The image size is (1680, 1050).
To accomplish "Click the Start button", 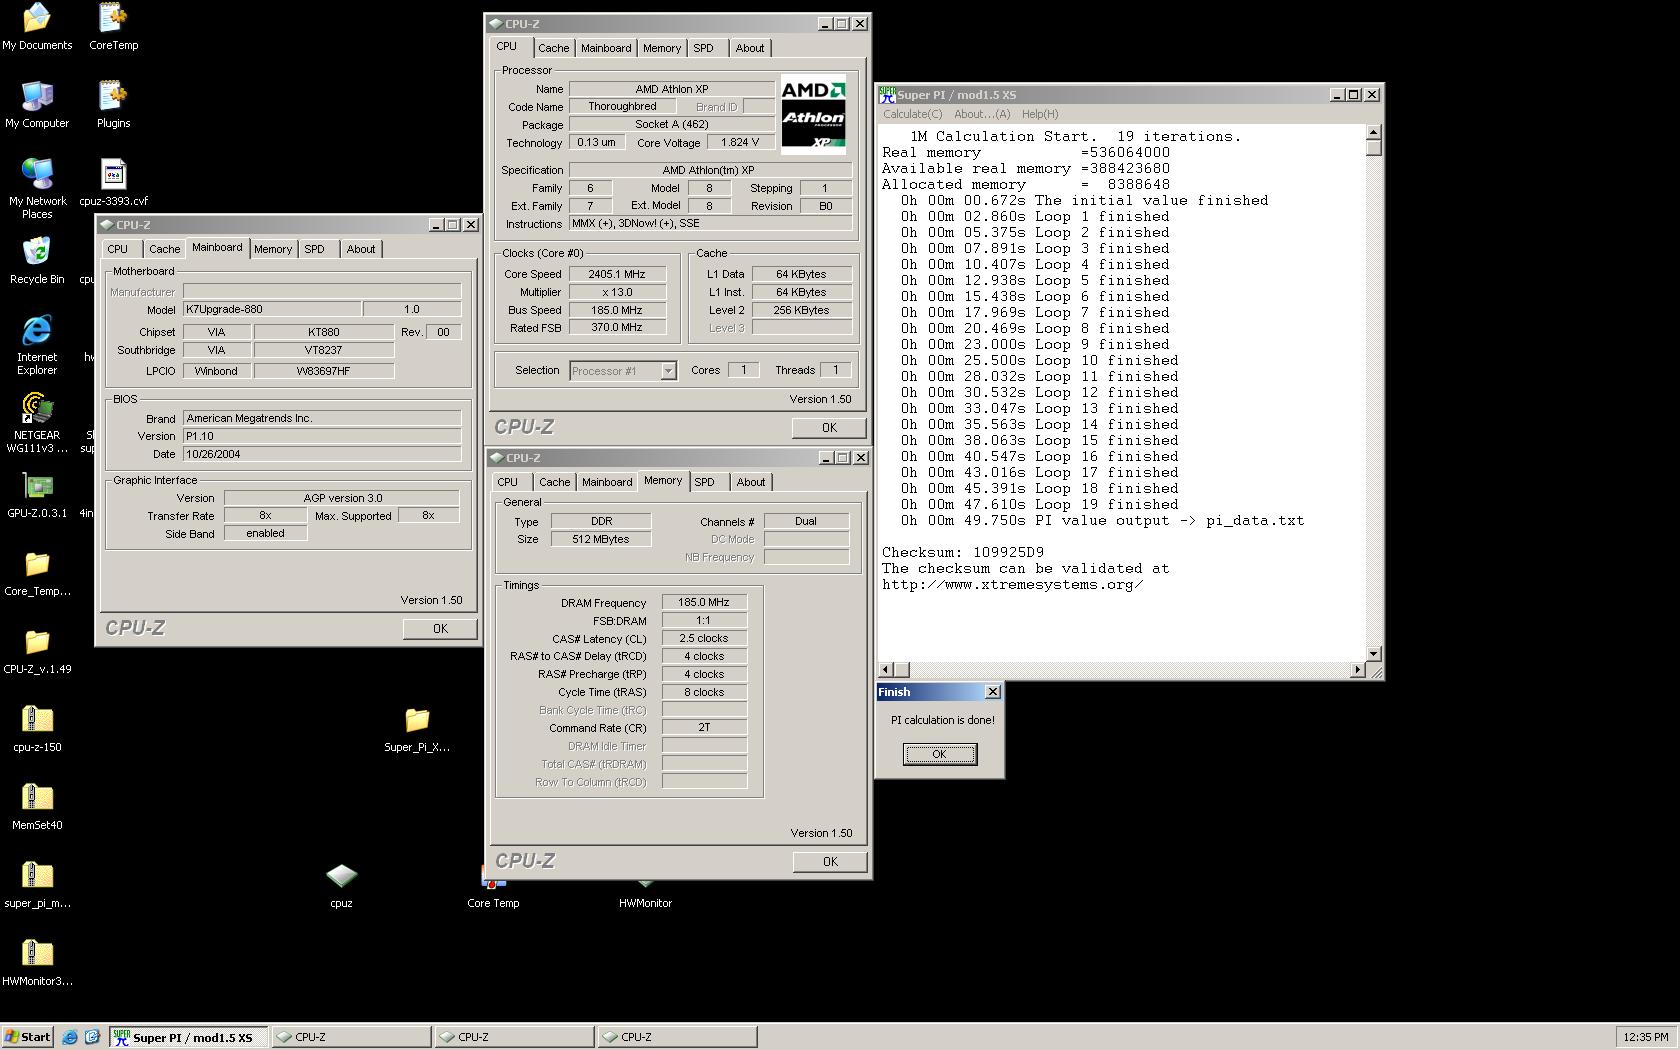I will (x=27, y=1037).
